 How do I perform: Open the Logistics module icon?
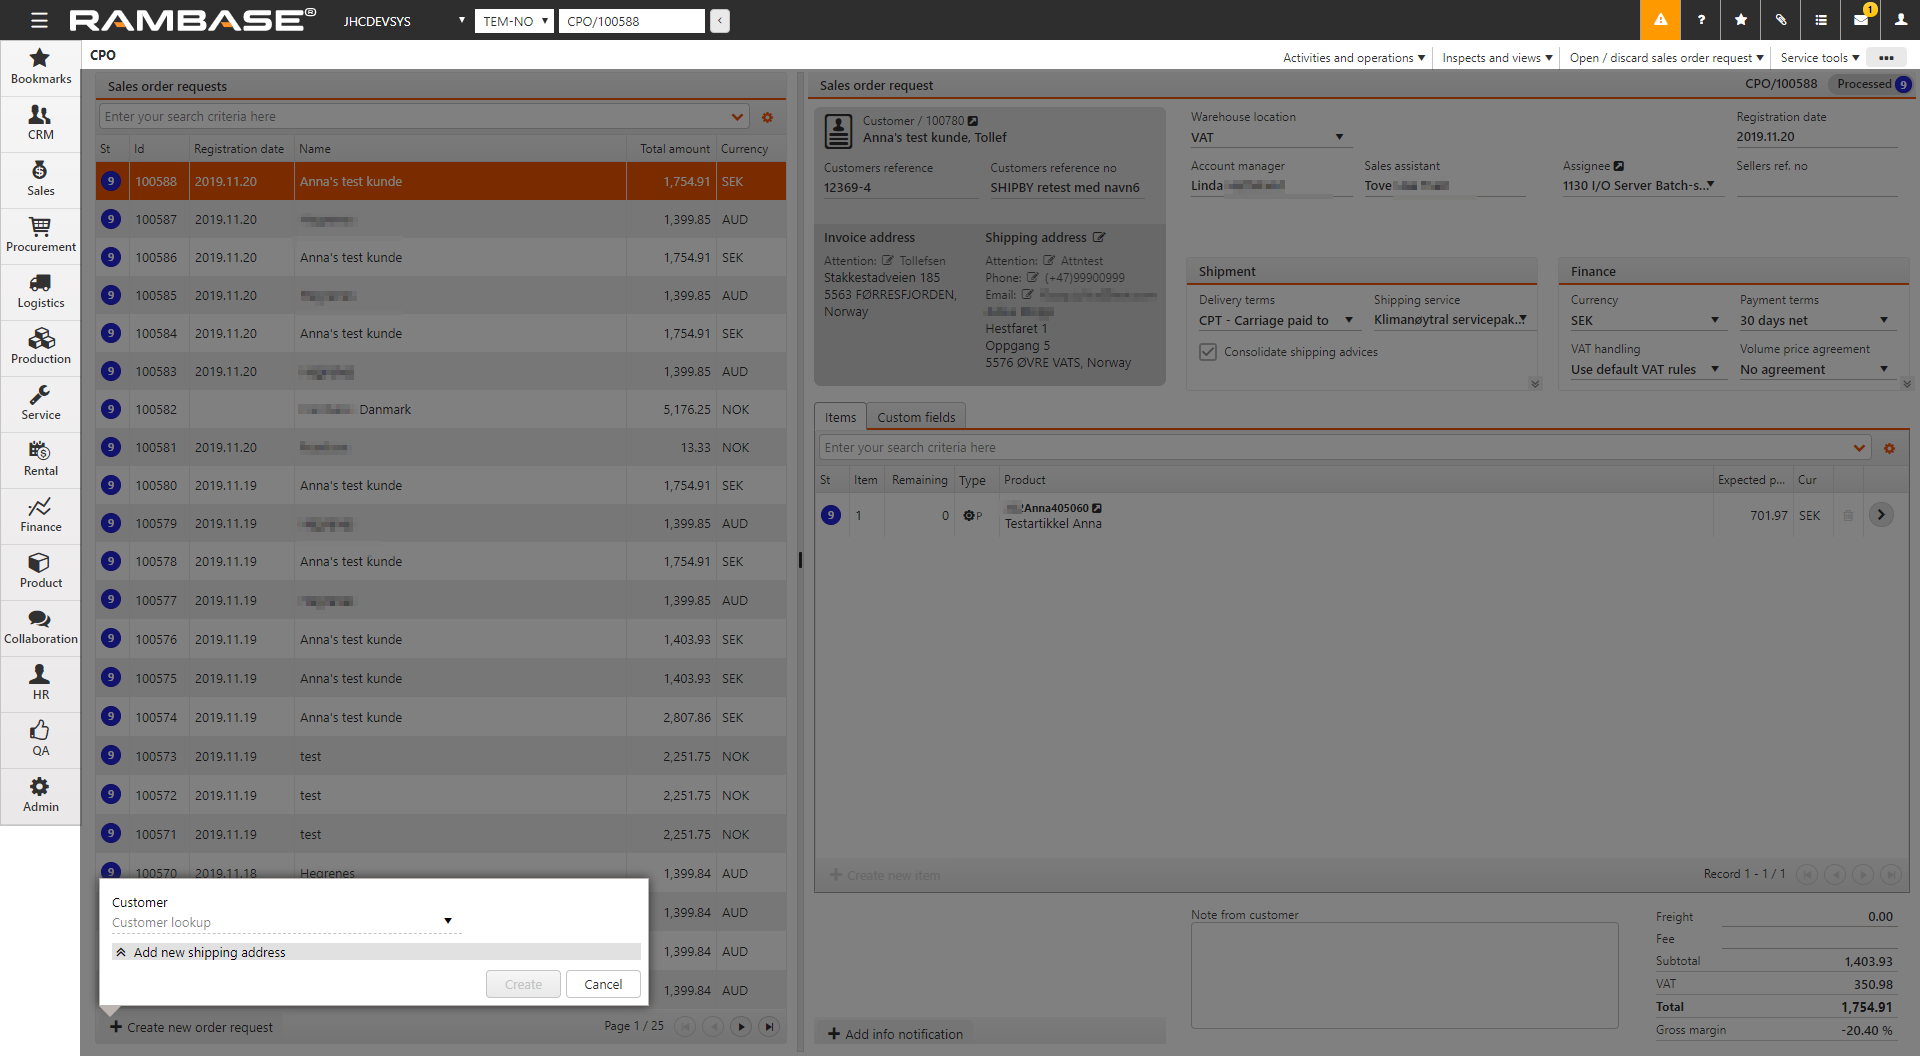coord(40,291)
